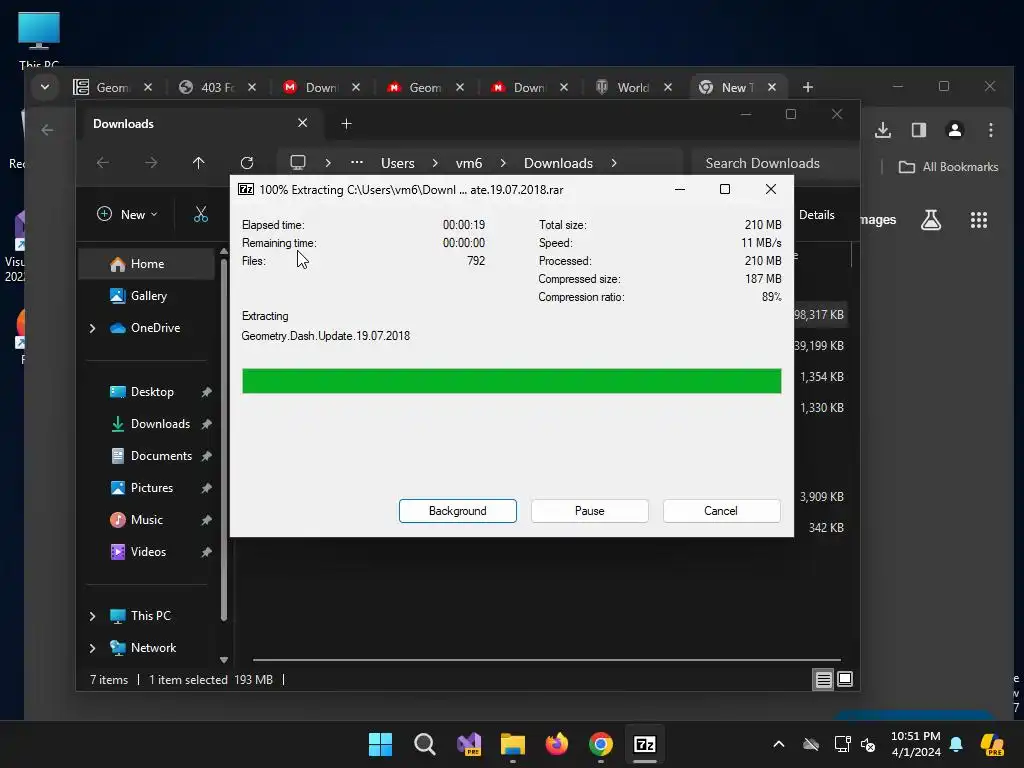This screenshot has height=768, width=1024.
Task: Send the extraction to Background
Action: click(x=457, y=511)
